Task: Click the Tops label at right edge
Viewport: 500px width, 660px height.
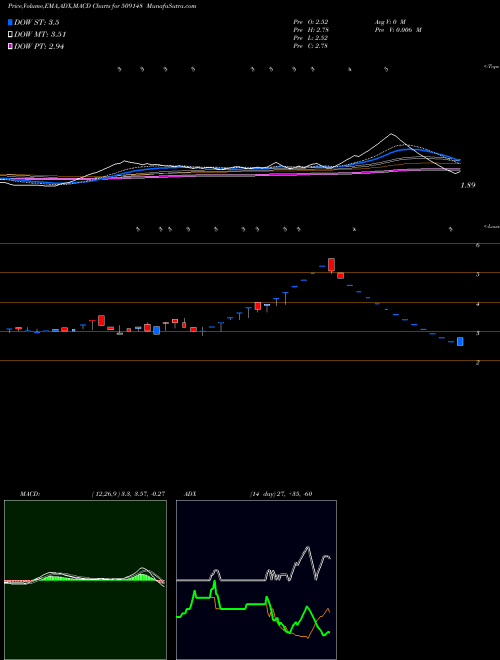Action: 492,67
